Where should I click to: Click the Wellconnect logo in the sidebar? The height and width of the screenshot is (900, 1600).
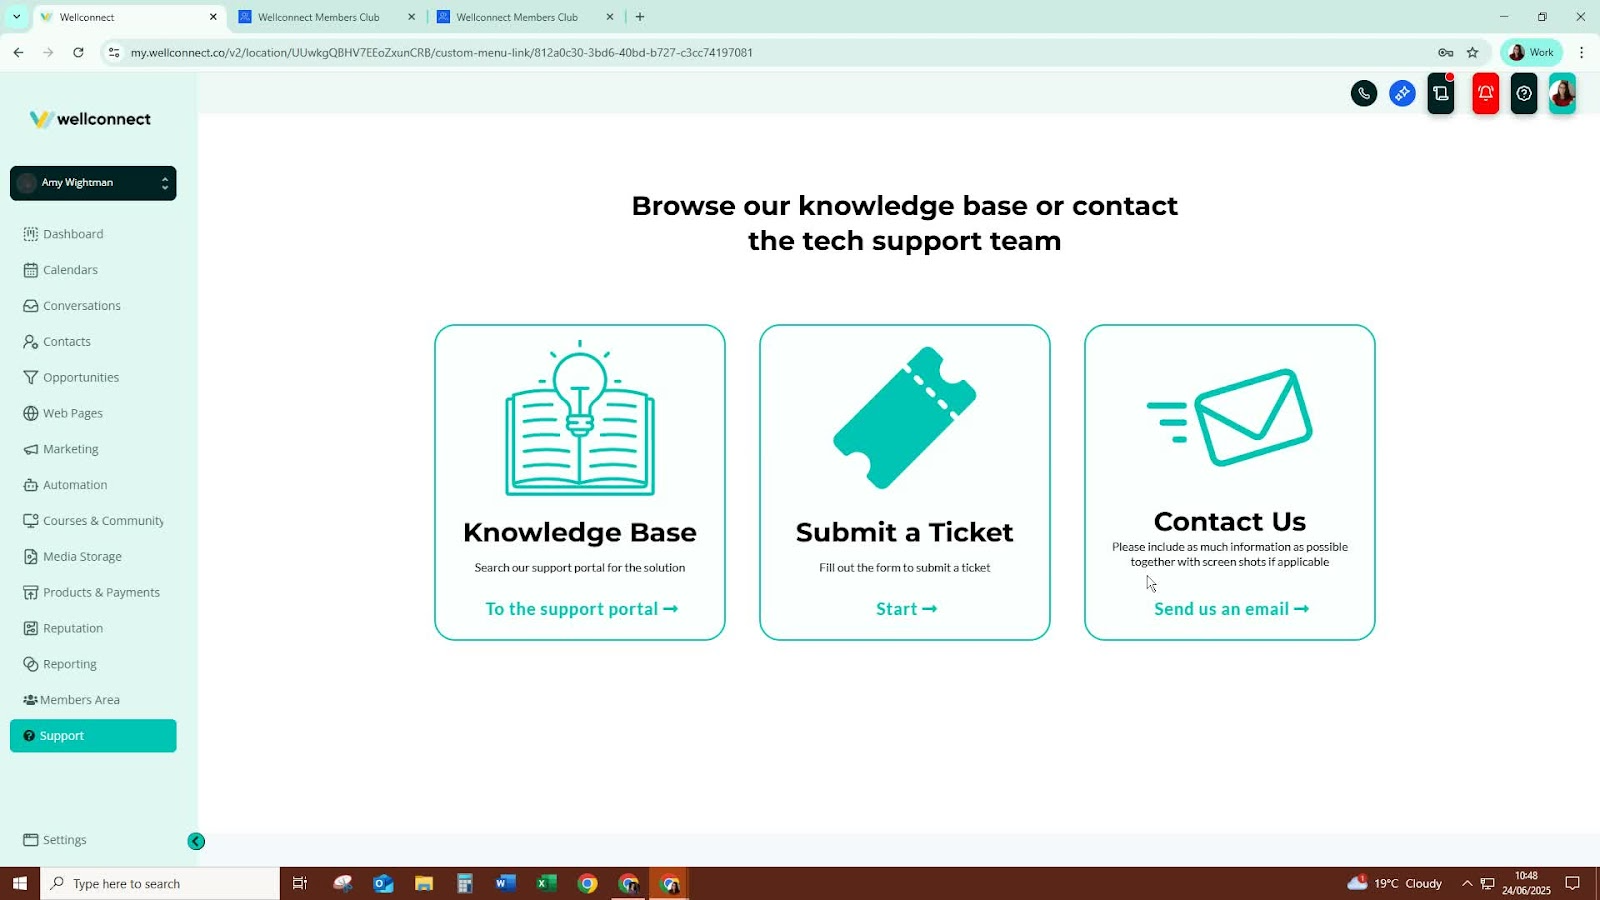(x=91, y=119)
